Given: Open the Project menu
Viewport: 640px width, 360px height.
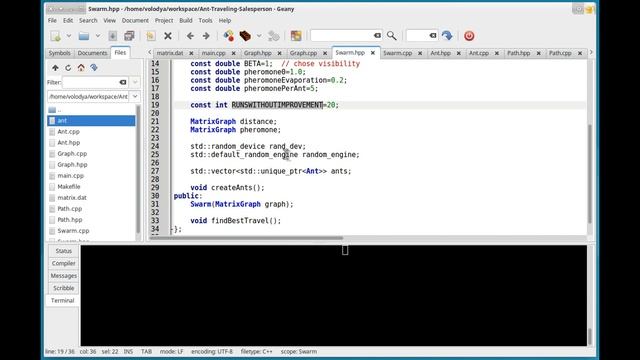Looking at the screenshot, I should point(164,20).
